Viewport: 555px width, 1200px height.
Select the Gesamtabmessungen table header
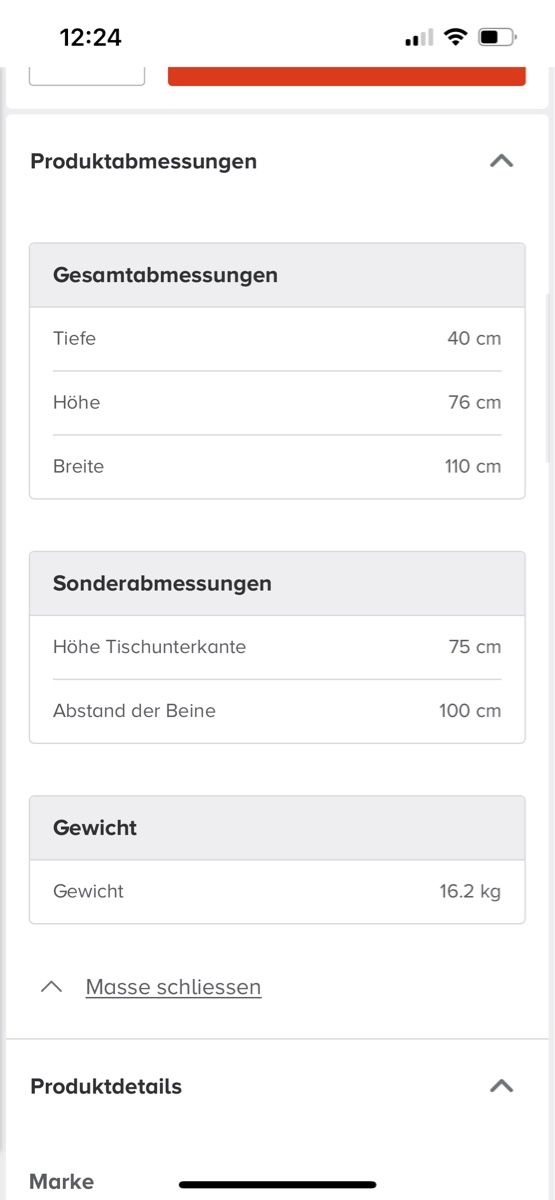point(277,275)
